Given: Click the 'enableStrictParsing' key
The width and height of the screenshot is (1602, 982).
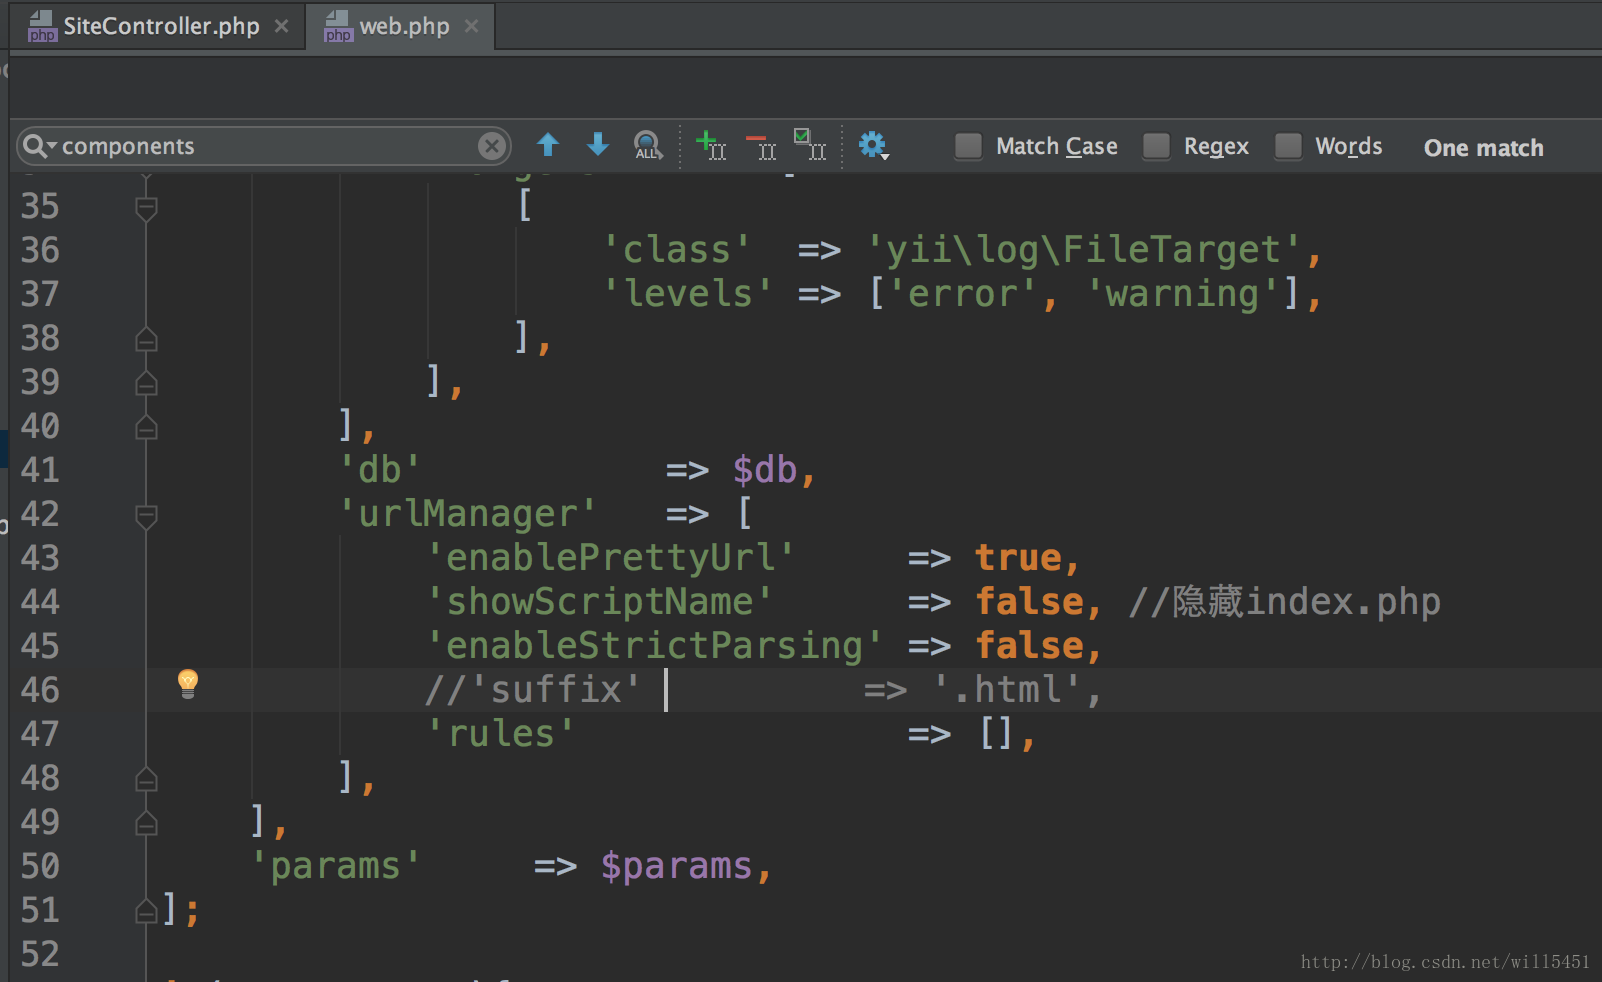Looking at the screenshot, I should 654,646.
